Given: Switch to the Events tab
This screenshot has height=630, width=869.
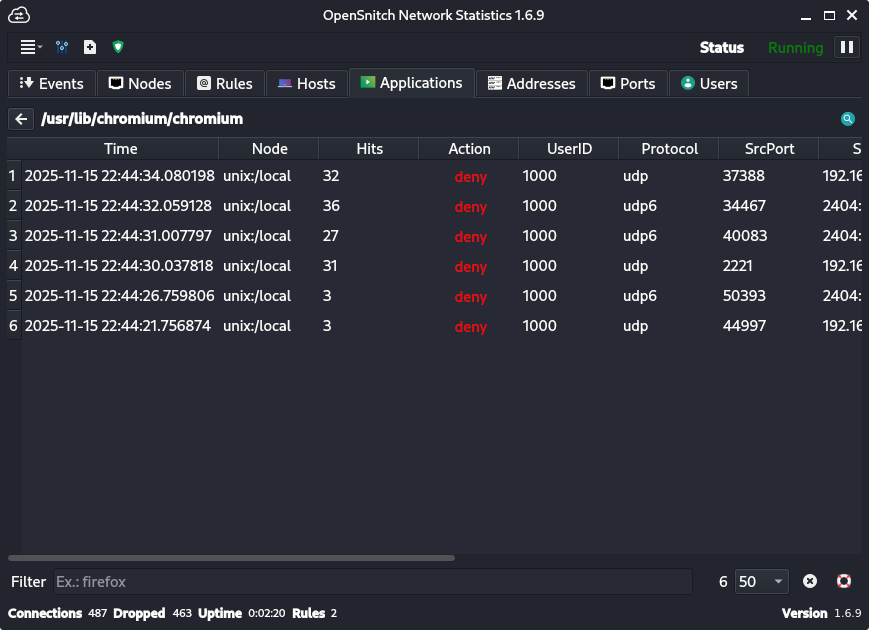Looking at the screenshot, I should tap(52, 84).
